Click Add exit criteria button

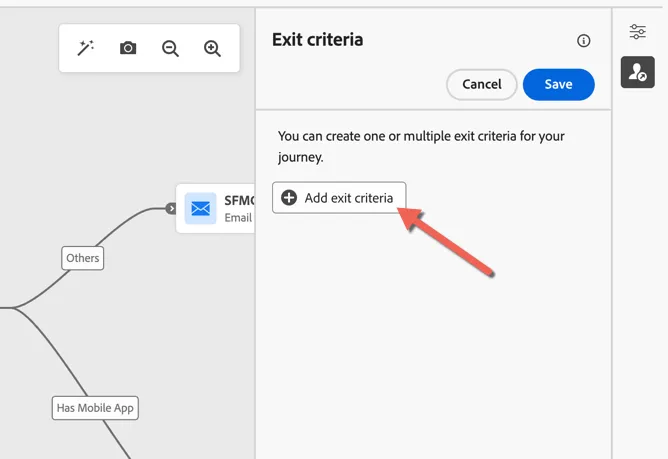click(x=339, y=198)
